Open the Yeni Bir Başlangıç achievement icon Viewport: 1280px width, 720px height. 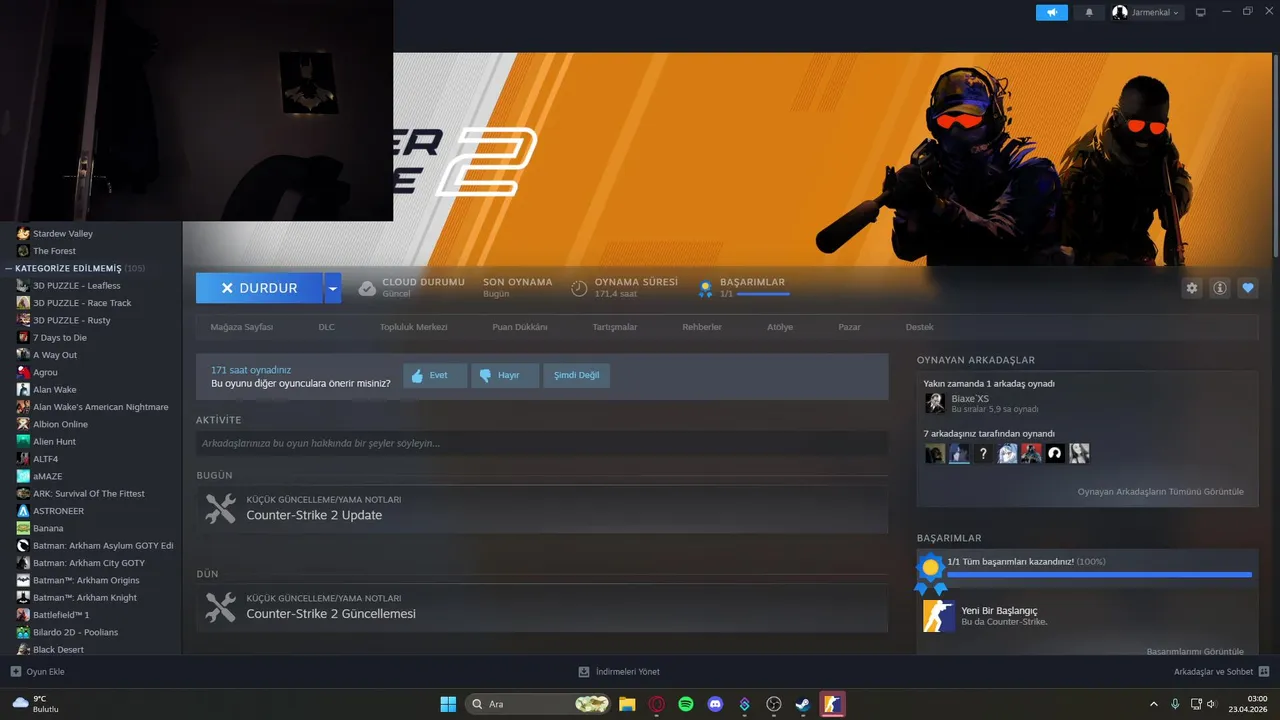939,616
